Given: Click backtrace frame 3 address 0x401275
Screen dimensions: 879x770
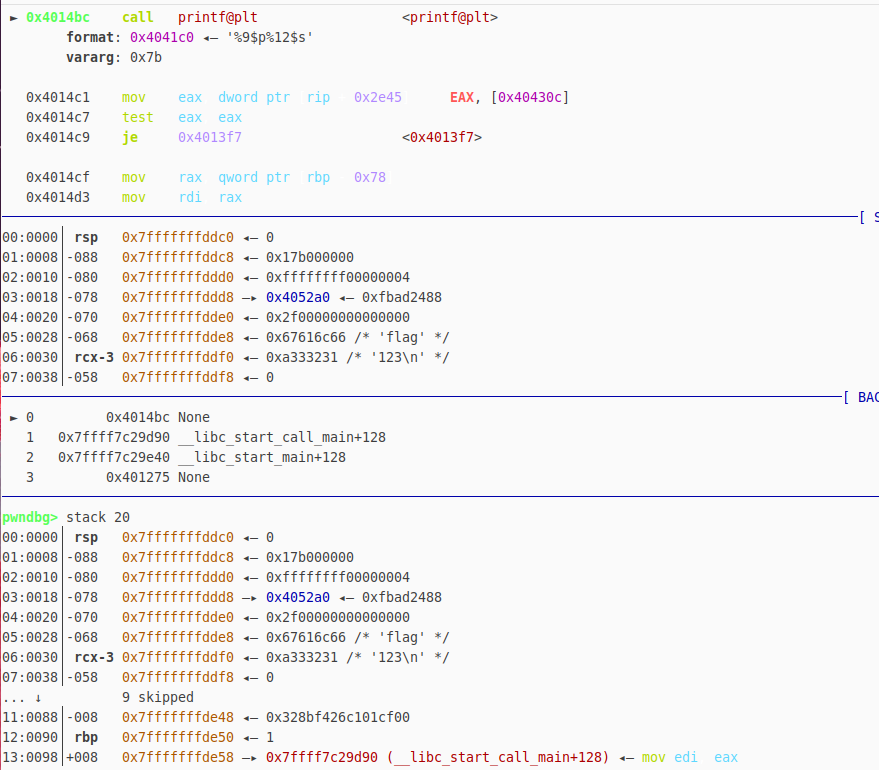Looking at the screenshot, I should [137, 477].
